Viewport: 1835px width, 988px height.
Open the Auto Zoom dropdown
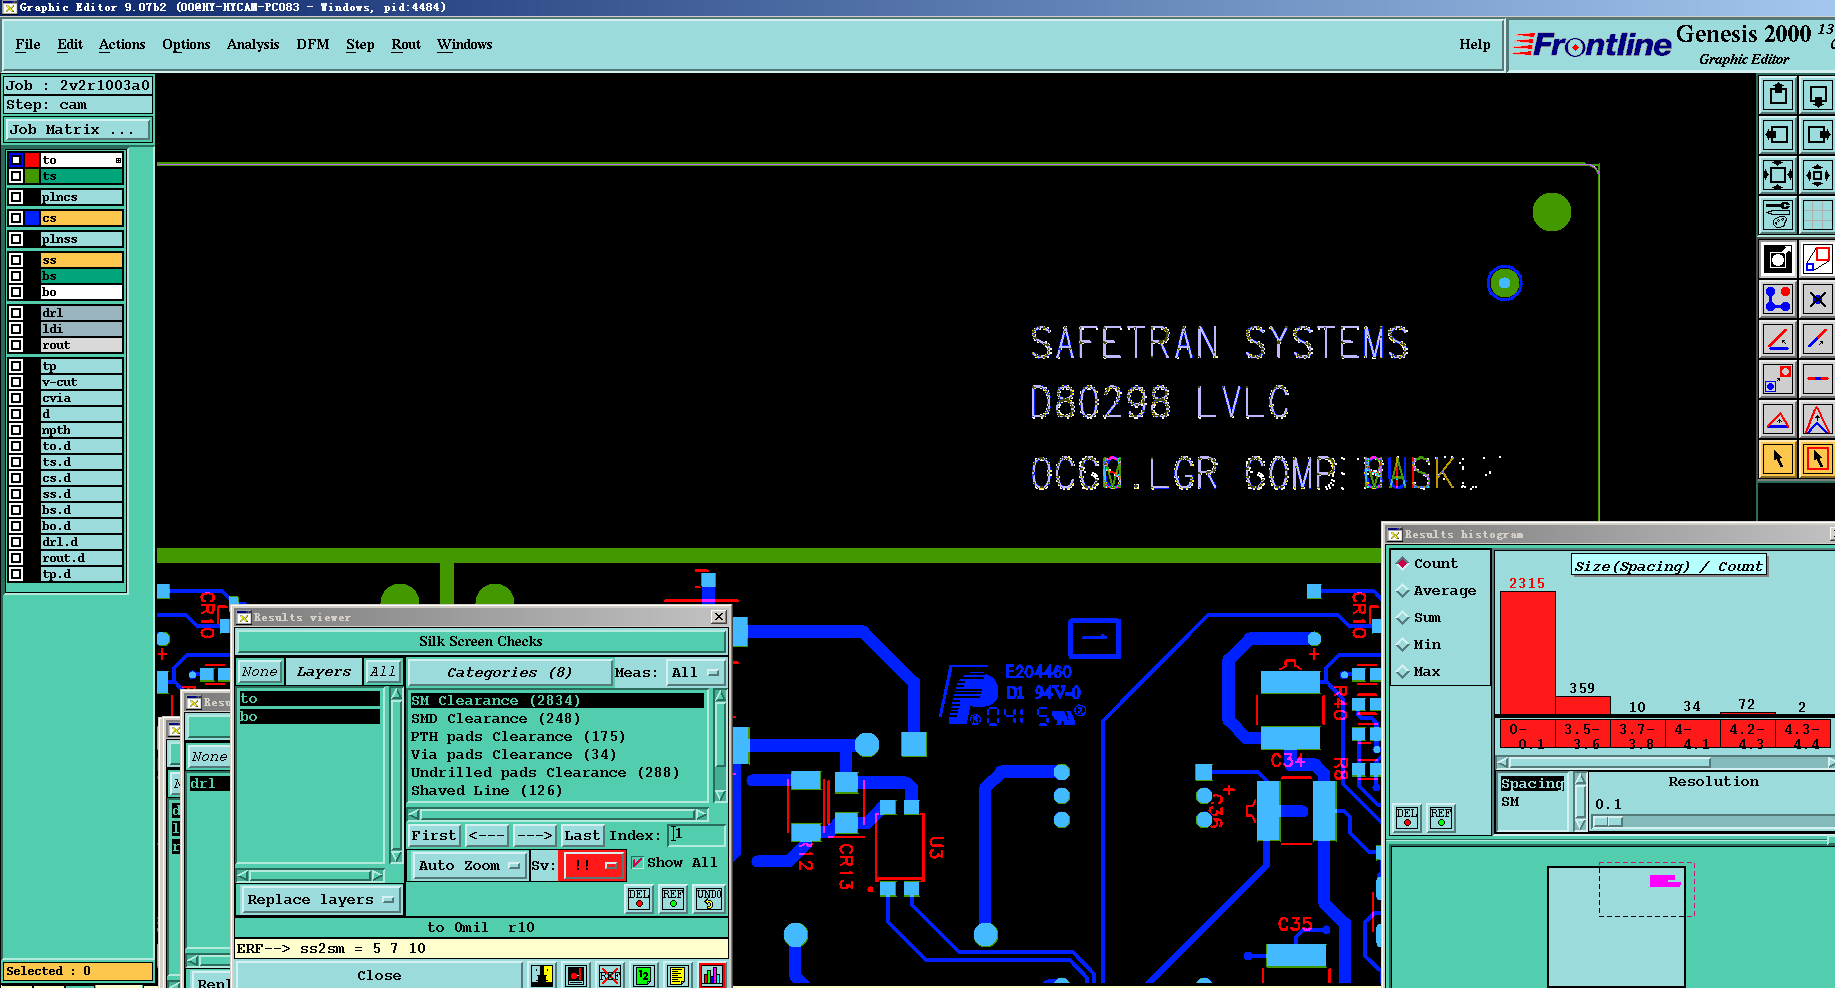coord(469,865)
